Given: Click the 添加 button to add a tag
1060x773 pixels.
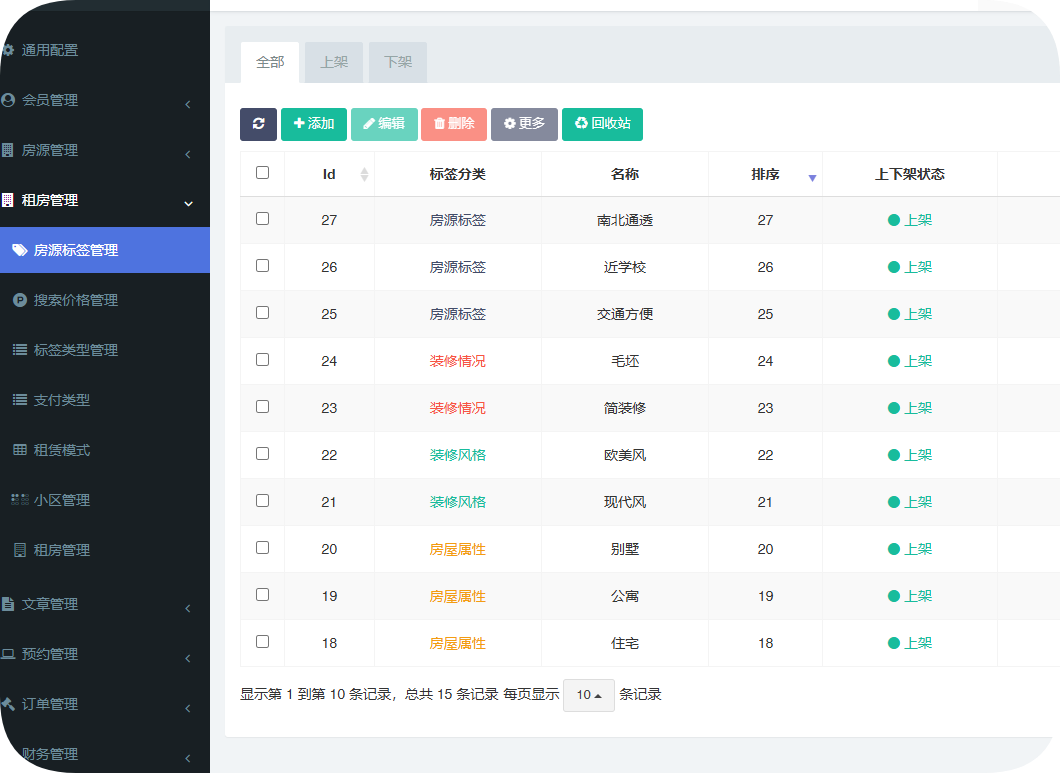Looking at the screenshot, I should (313, 125).
